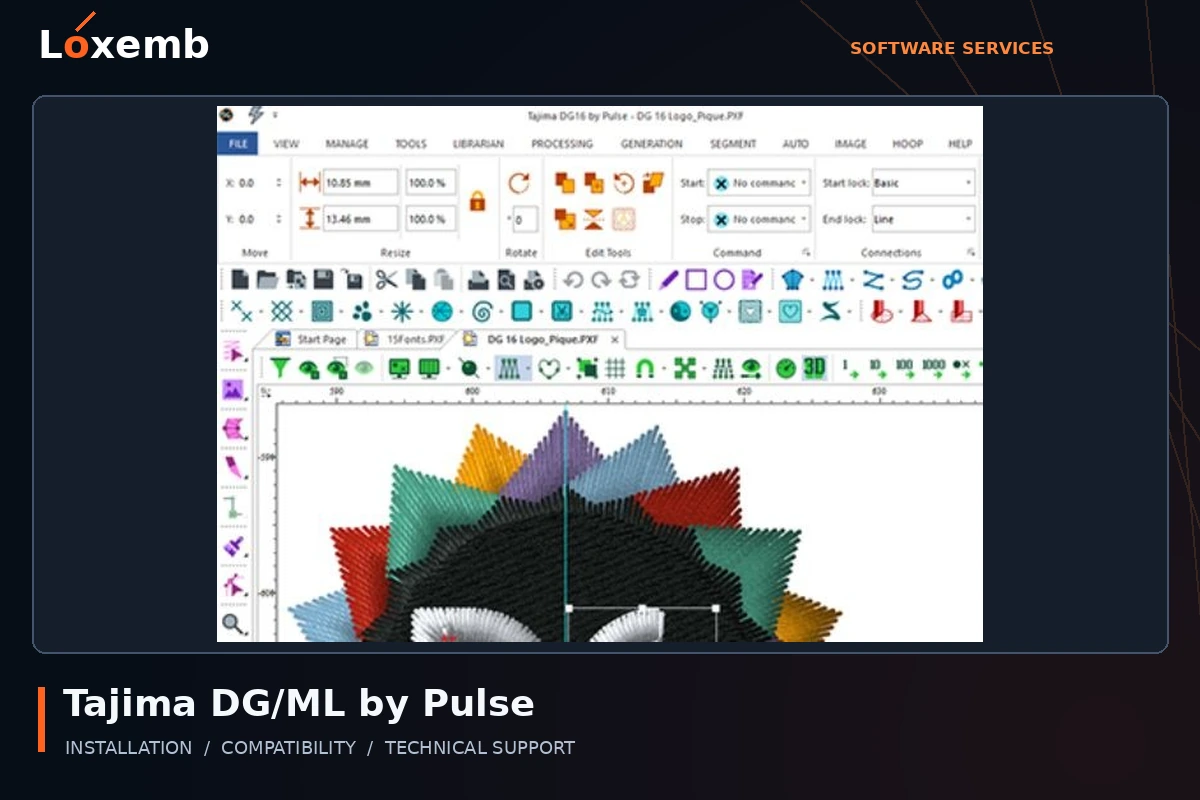Click the green fit-to-window arrows icon
Screen dimensions: 1200x800
[x=684, y=368]
